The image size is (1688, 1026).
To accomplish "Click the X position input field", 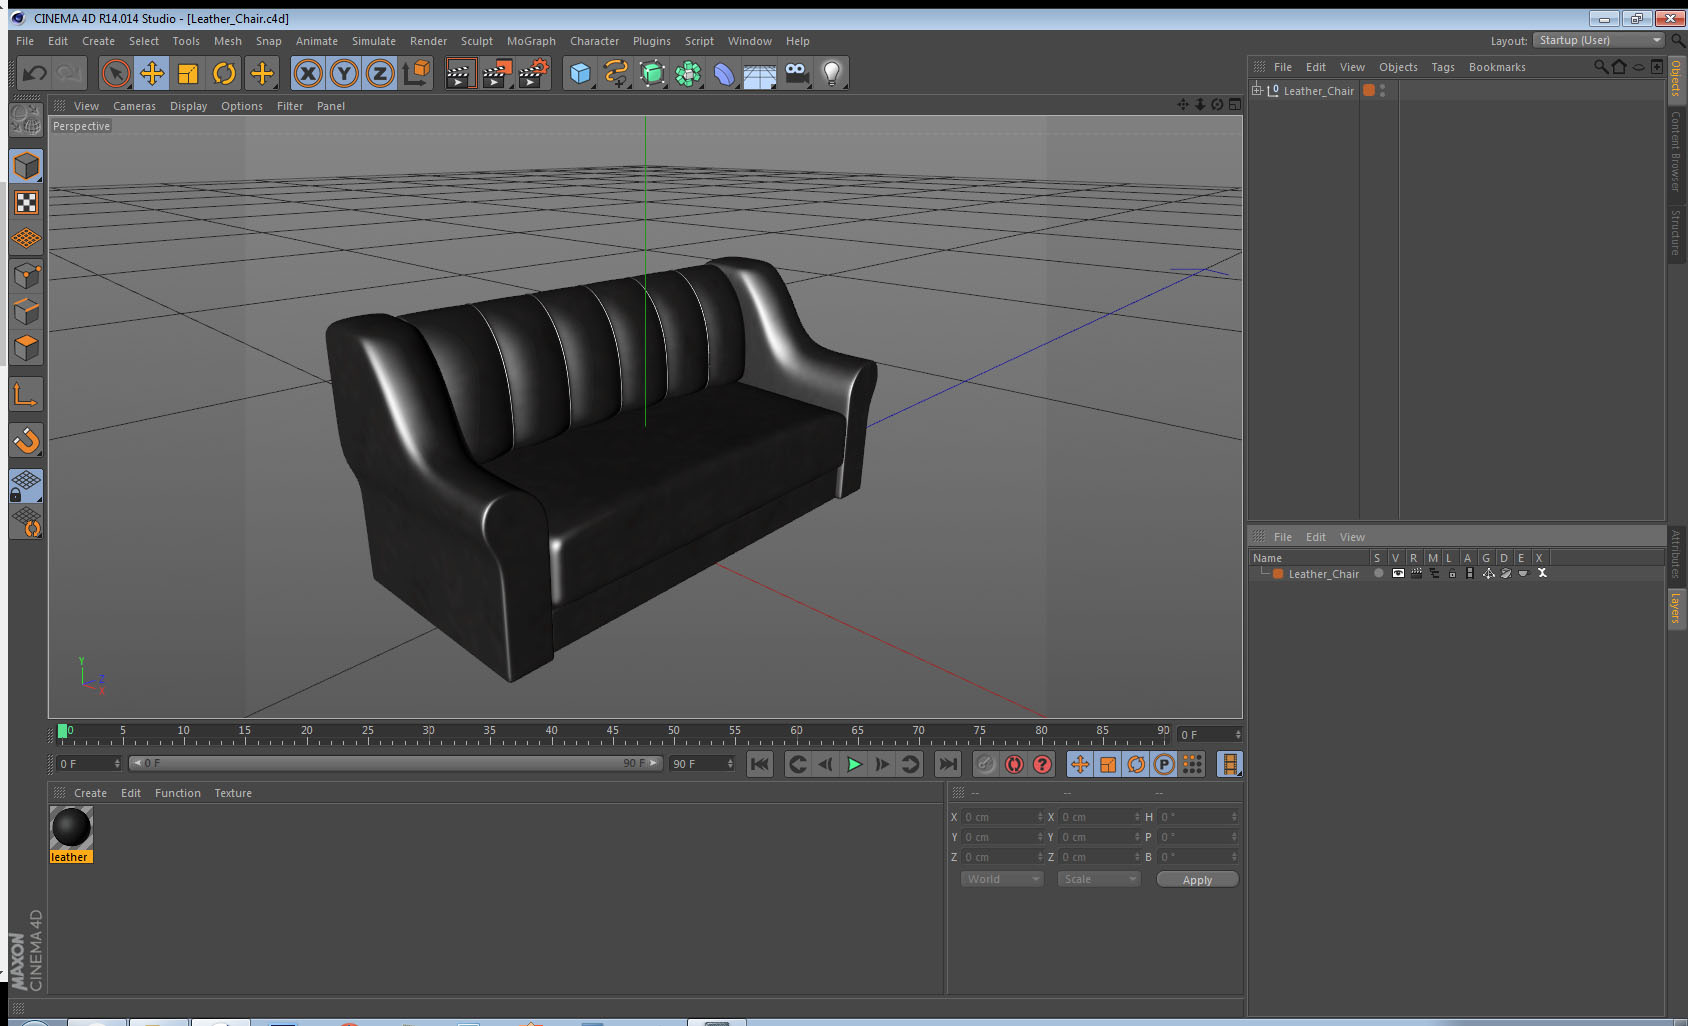I will click(1002, 817).
